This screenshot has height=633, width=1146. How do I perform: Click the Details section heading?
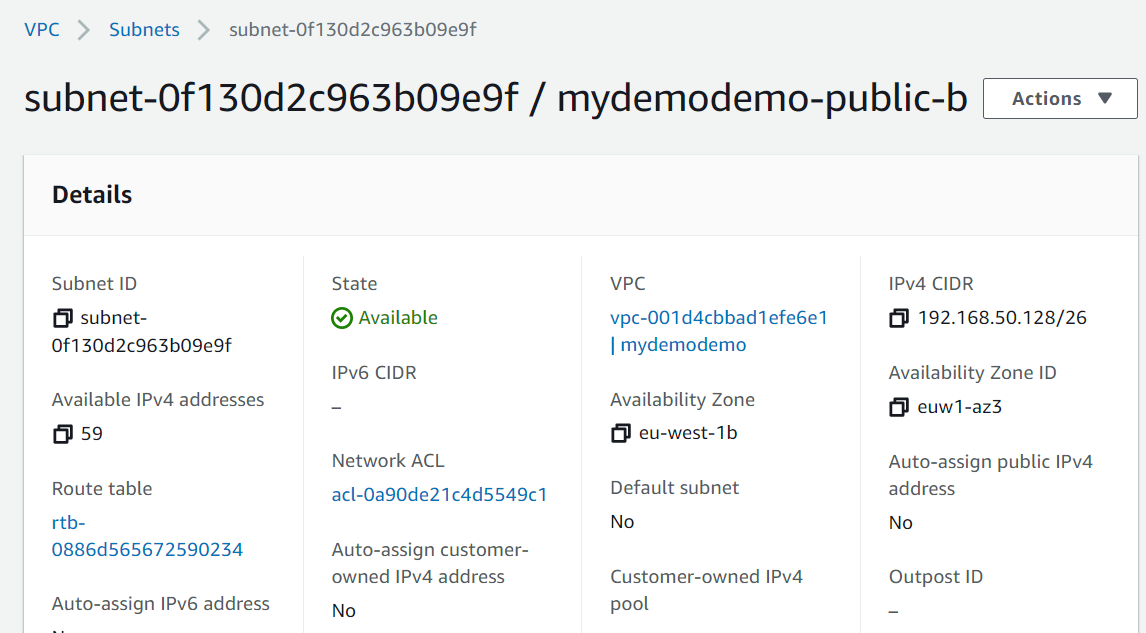coord(92,195)
